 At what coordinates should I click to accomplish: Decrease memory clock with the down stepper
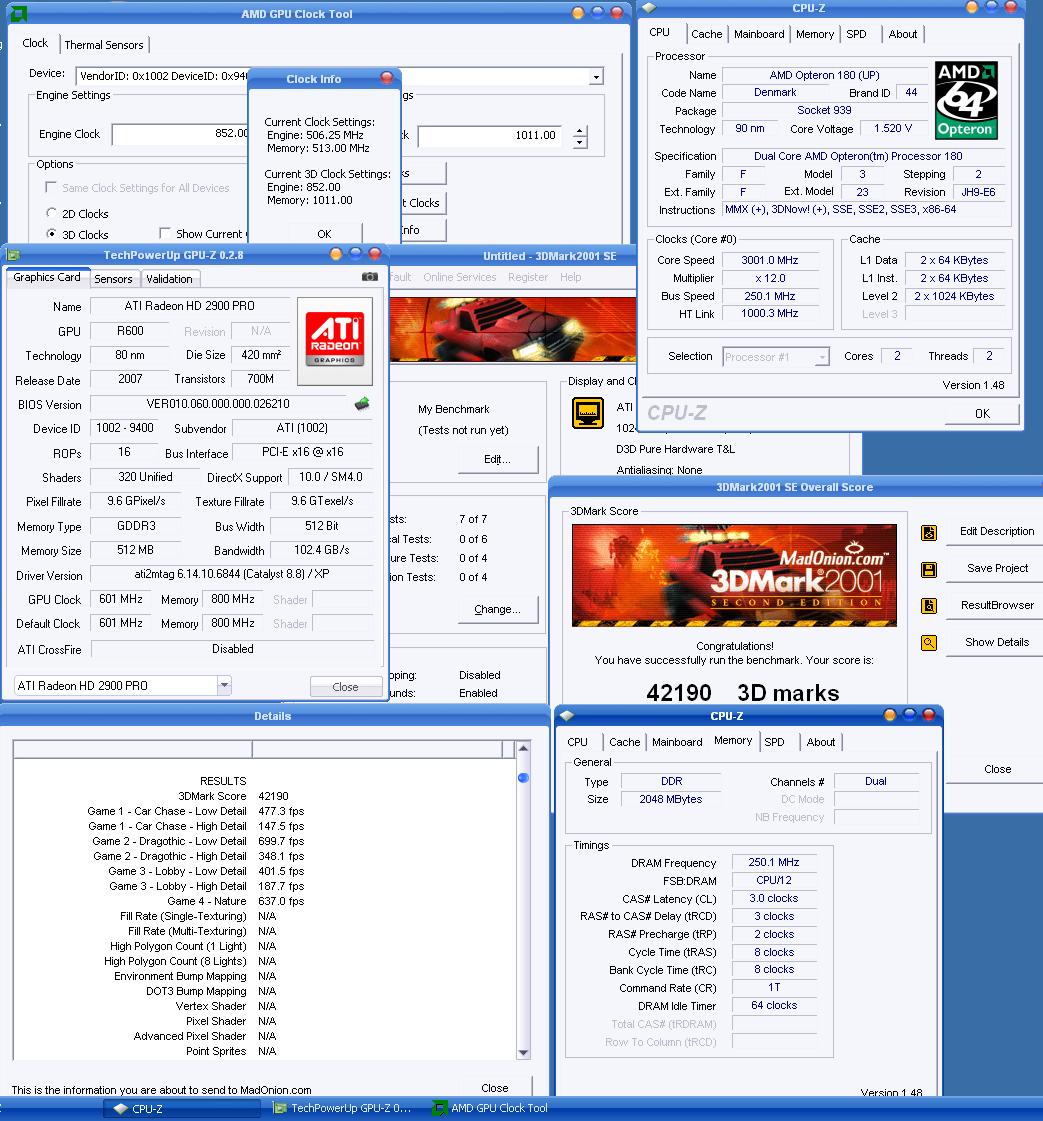click(x=580, y=142)
